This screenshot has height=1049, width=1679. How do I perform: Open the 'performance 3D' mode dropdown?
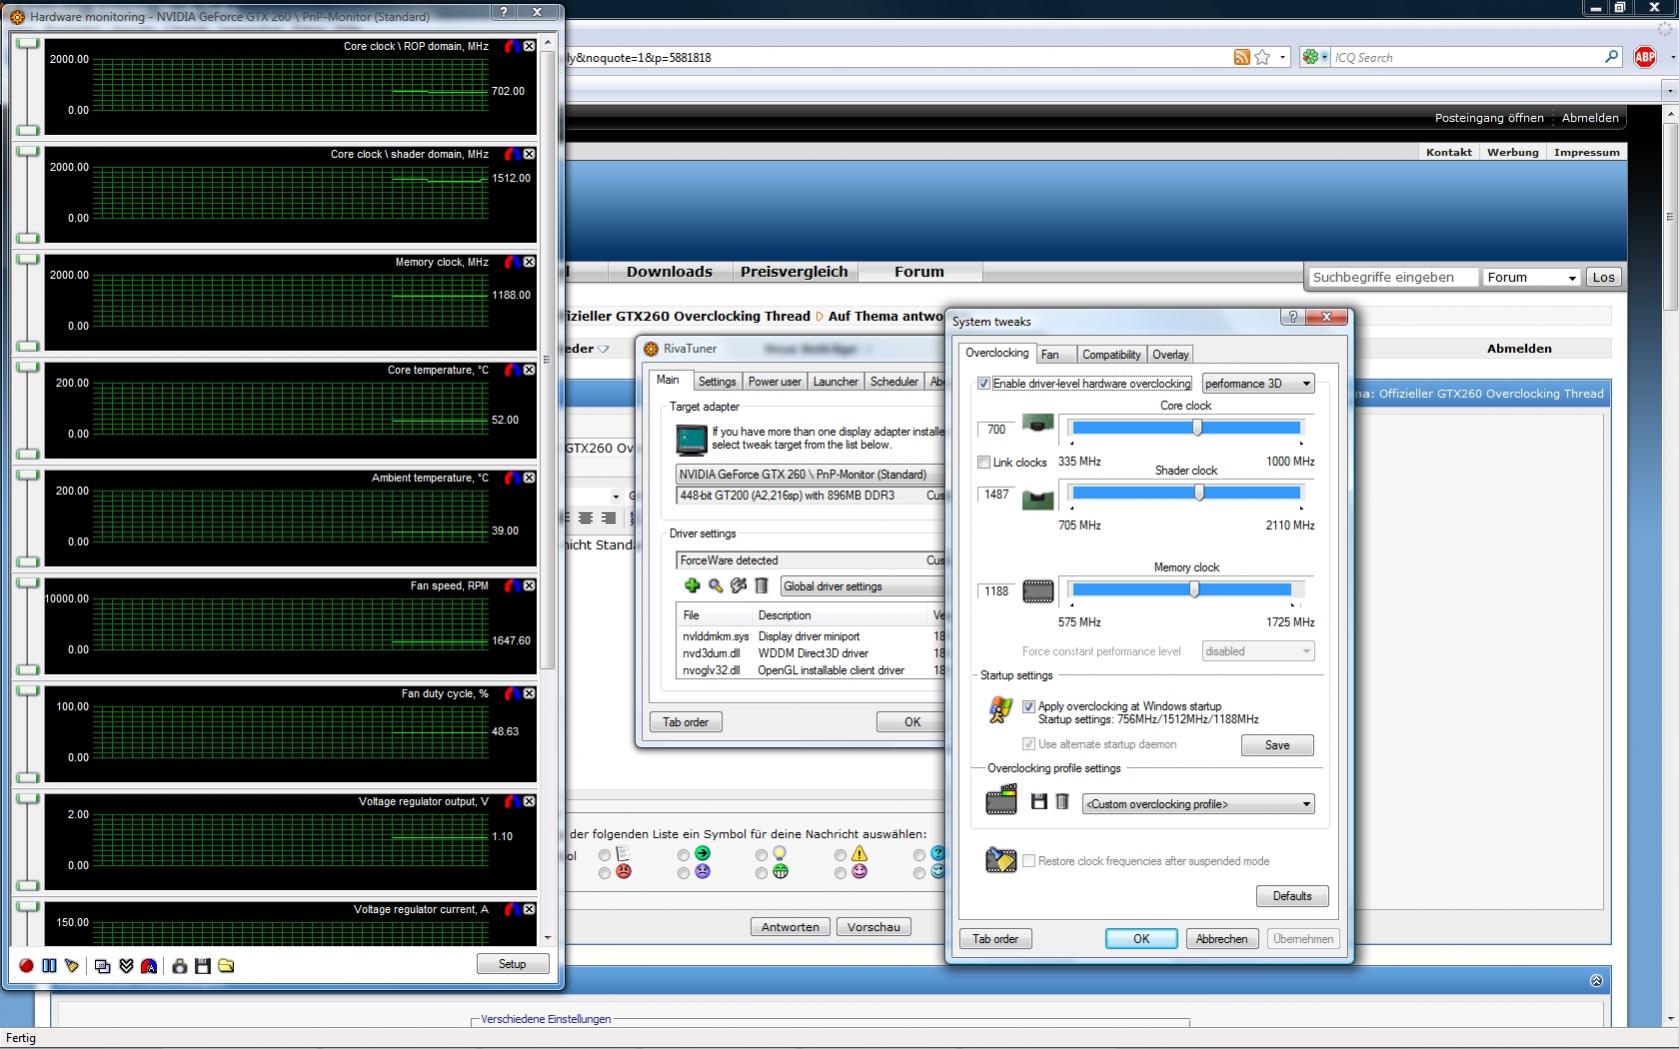(1258, 383)
